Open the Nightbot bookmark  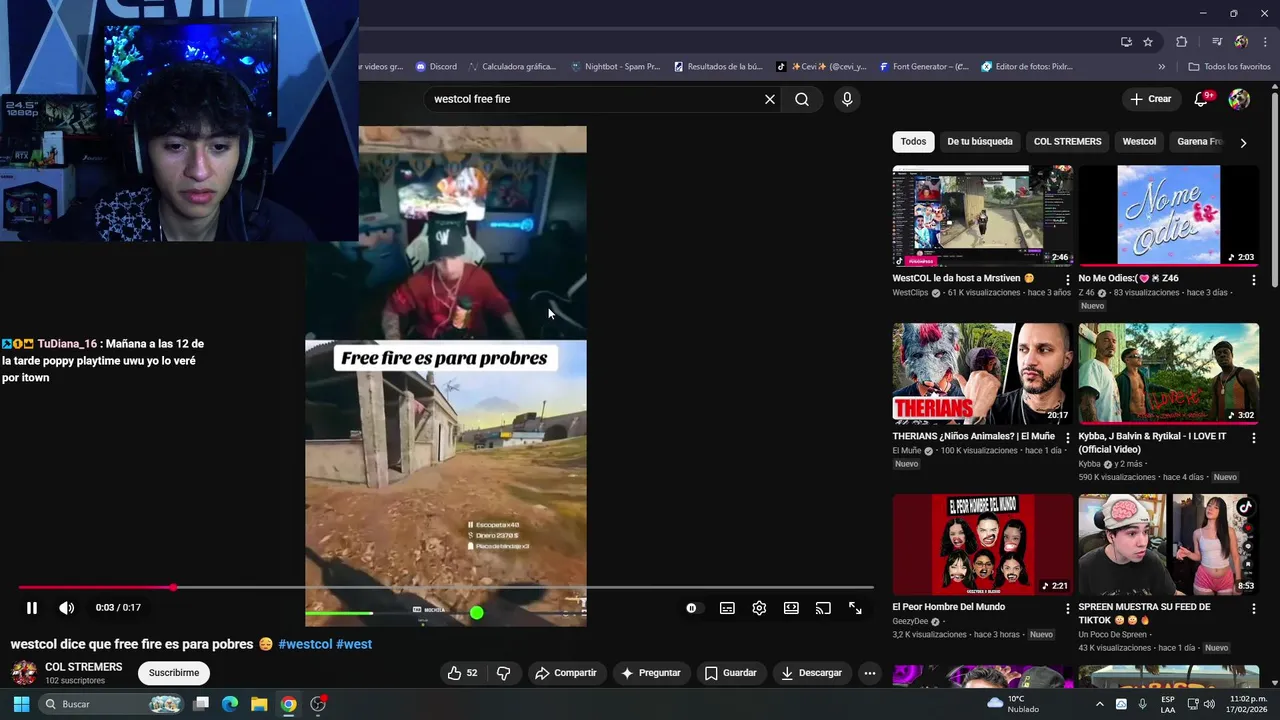[x=615, y=67]
